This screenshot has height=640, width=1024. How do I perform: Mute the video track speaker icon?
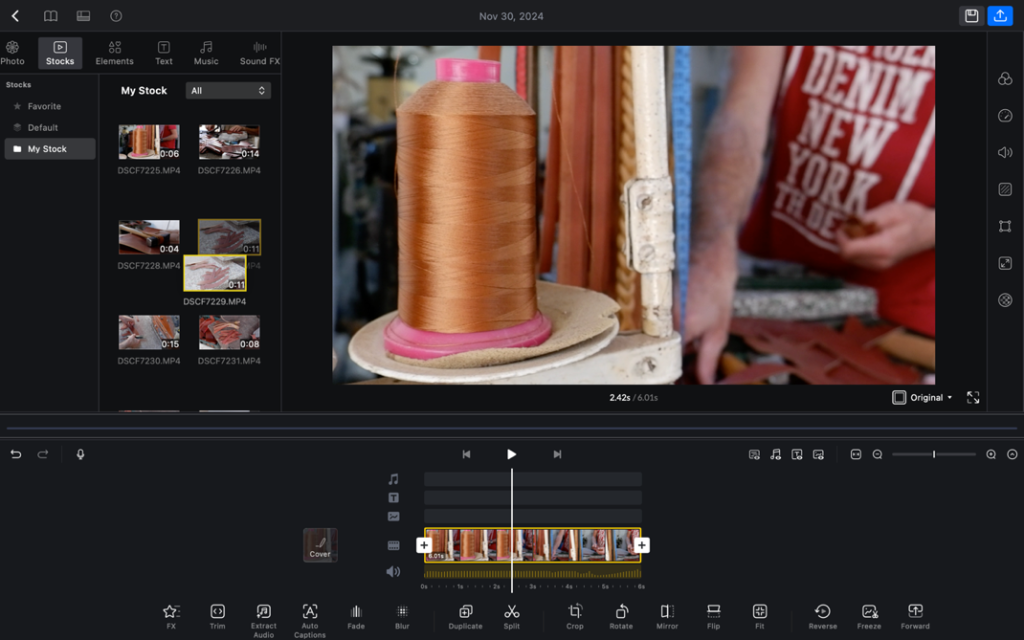[393, 572]
